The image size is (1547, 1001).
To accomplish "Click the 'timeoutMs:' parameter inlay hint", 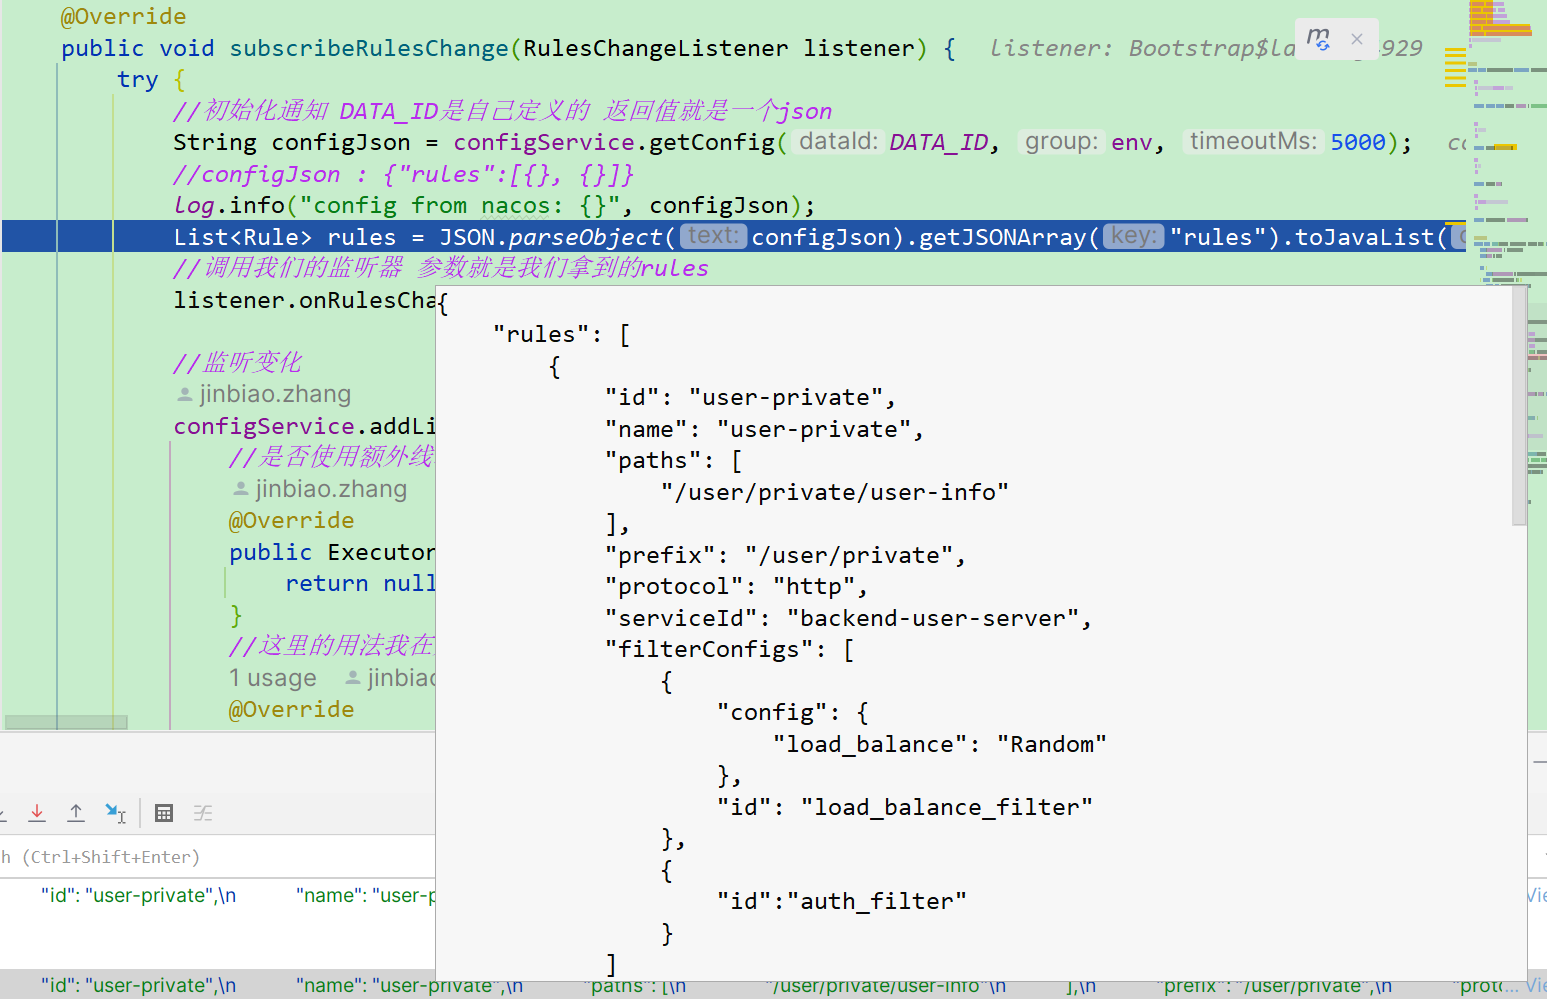I will [x=1253, y=142].
